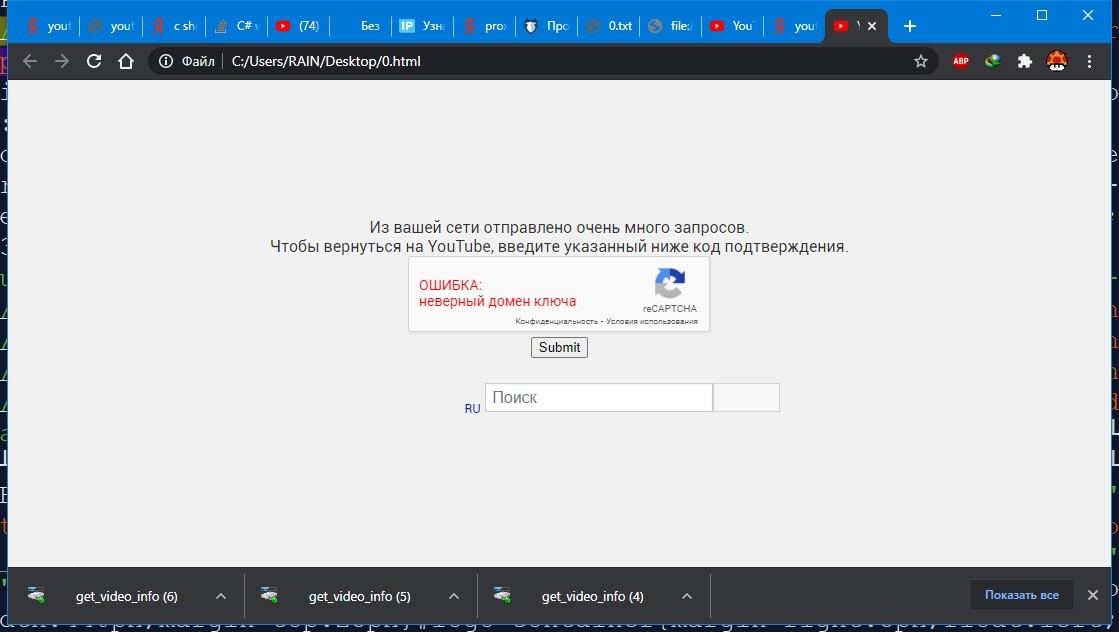Image resolution: width=1119 pixels, height=632 pixels.
Task: Switch to the '(74)' YouTube tab
Action: tap(298, 26)
